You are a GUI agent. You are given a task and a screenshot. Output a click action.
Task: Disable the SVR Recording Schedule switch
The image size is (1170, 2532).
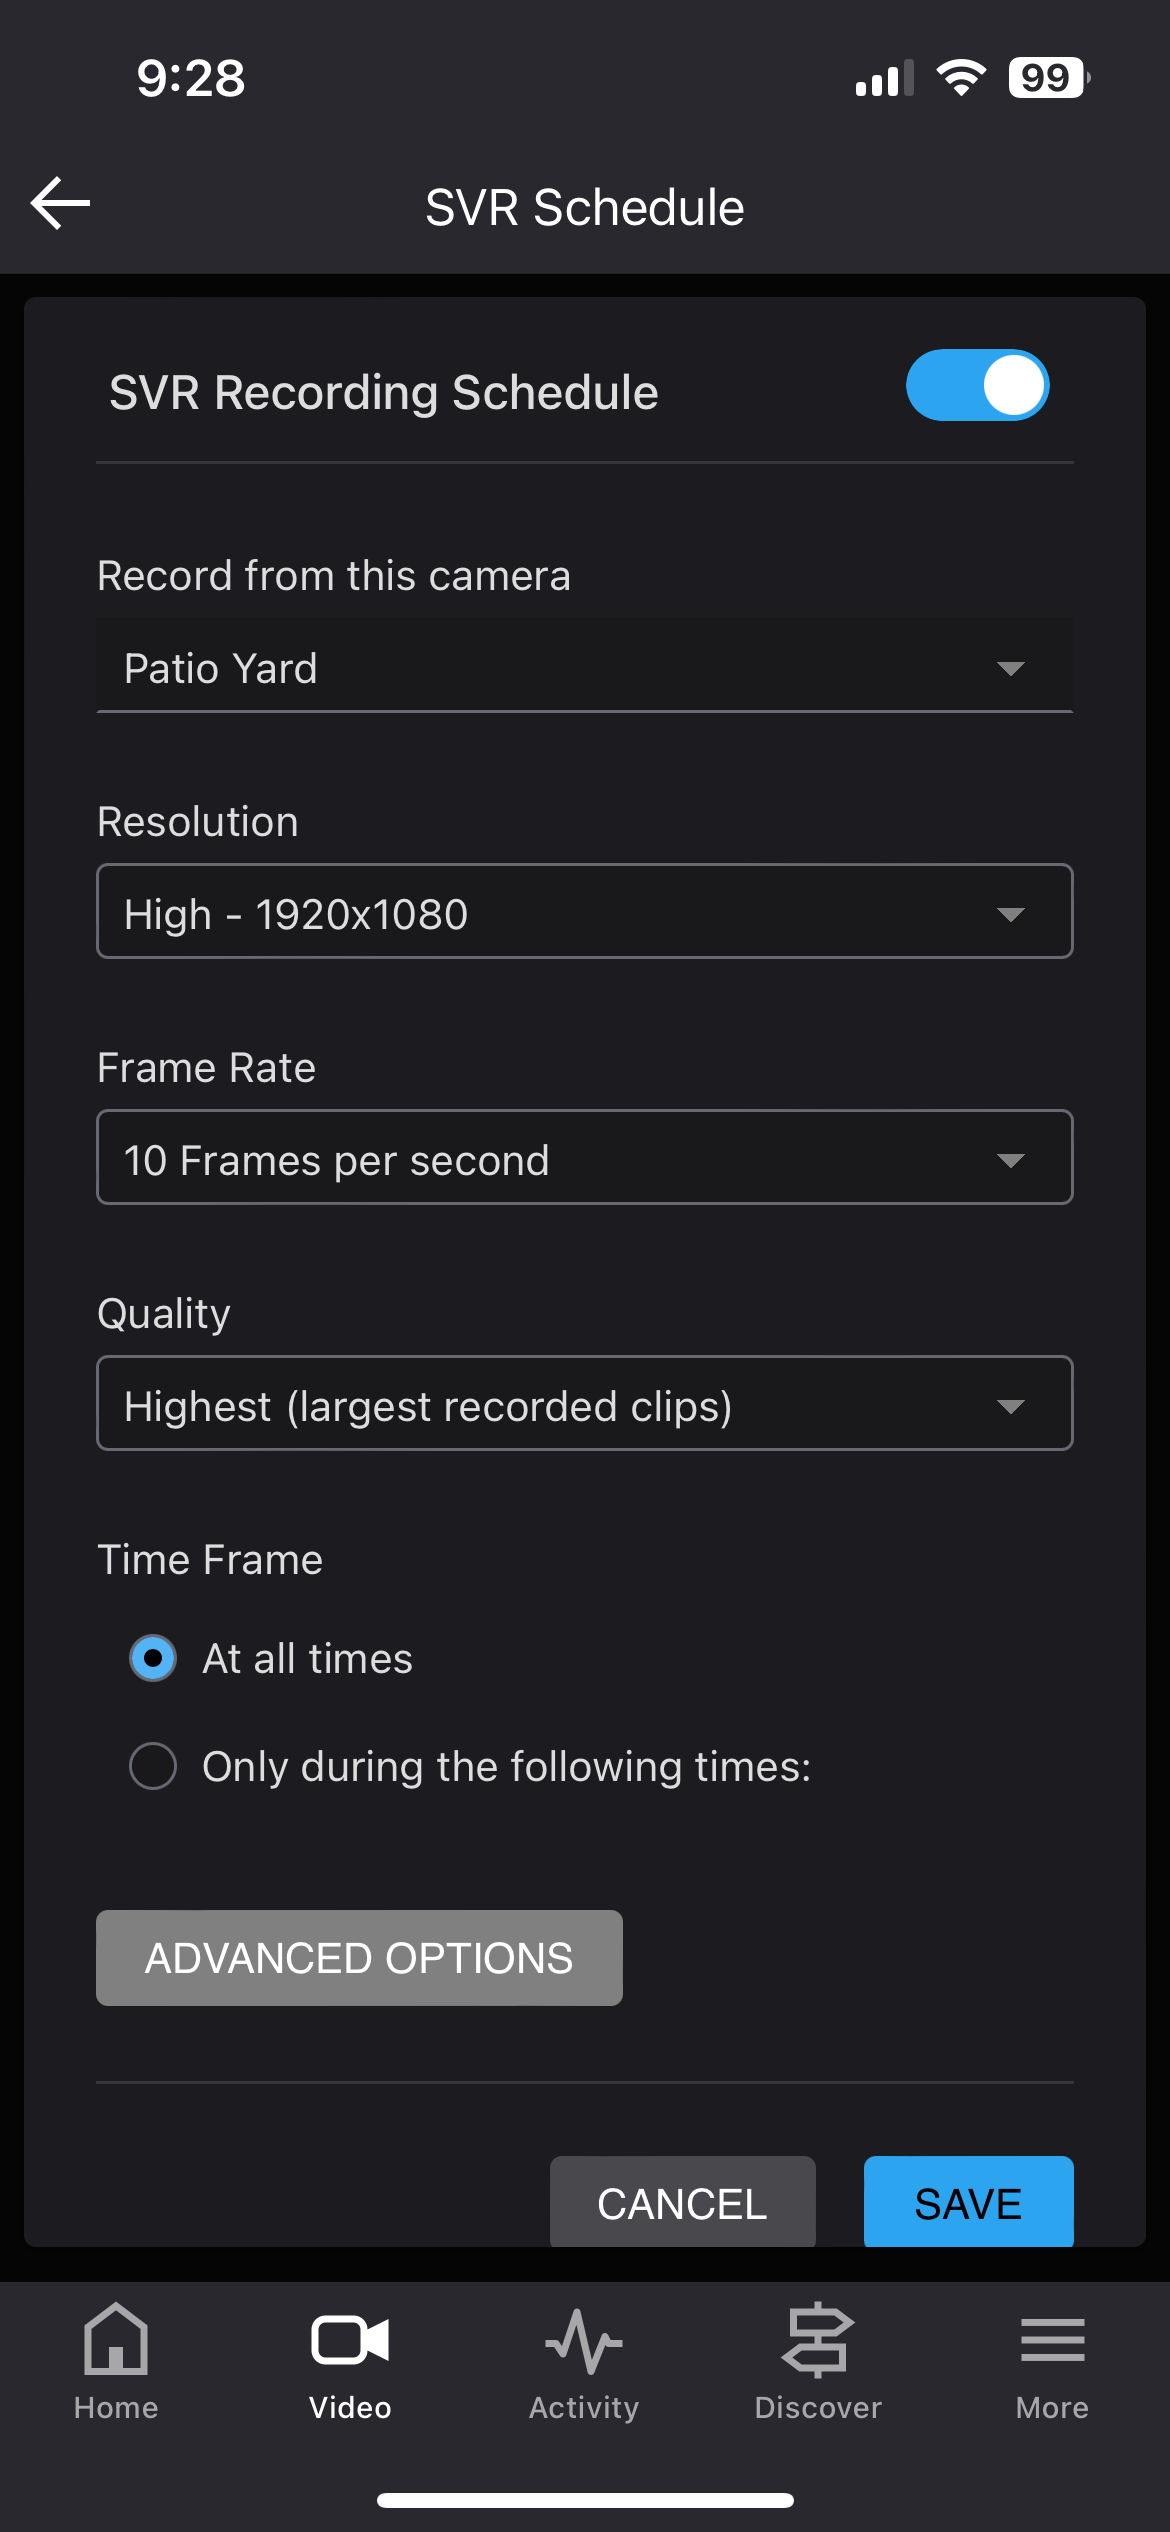point(977,385)
